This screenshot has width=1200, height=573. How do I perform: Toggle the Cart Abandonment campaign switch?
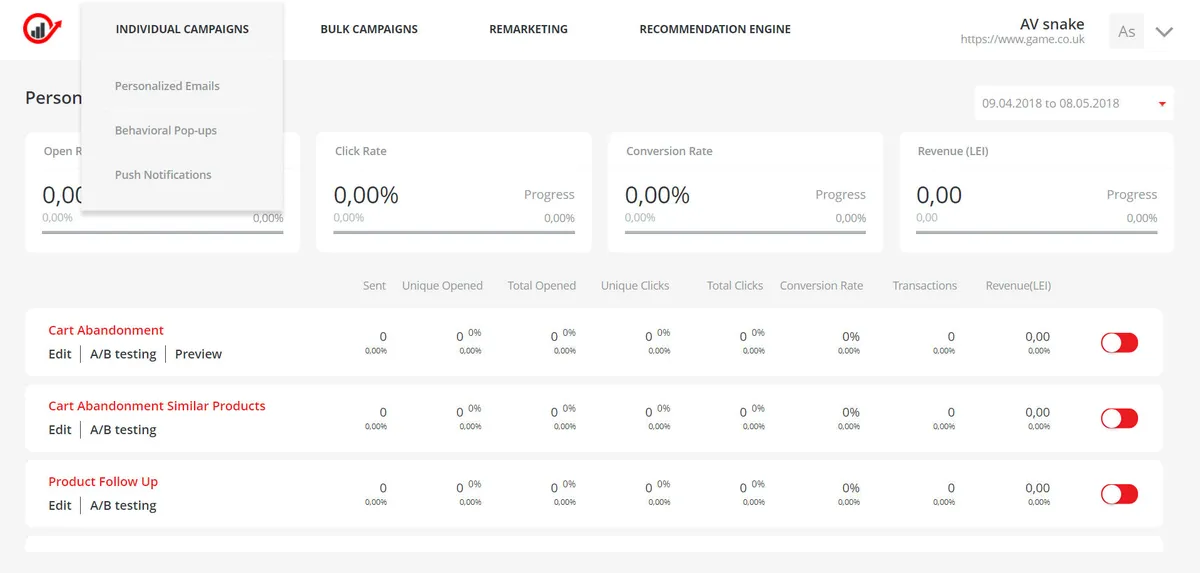(x=1119, y=343)
